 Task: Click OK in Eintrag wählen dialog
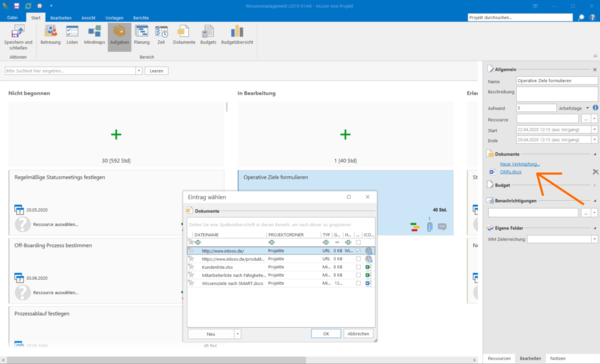click(x=326, y=334)
